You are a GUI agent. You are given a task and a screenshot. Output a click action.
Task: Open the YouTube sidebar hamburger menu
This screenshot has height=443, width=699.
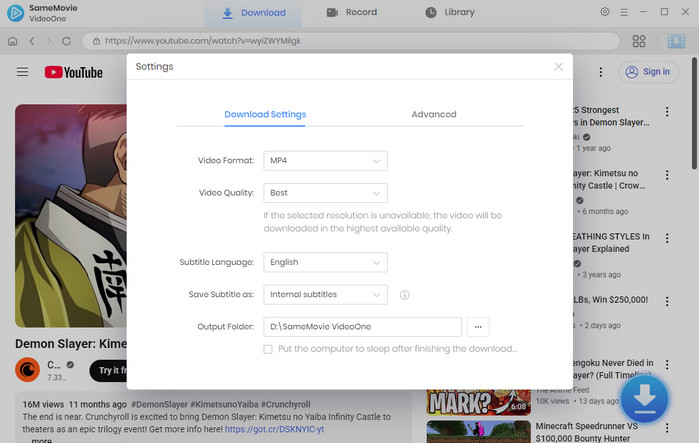(22, 72)
